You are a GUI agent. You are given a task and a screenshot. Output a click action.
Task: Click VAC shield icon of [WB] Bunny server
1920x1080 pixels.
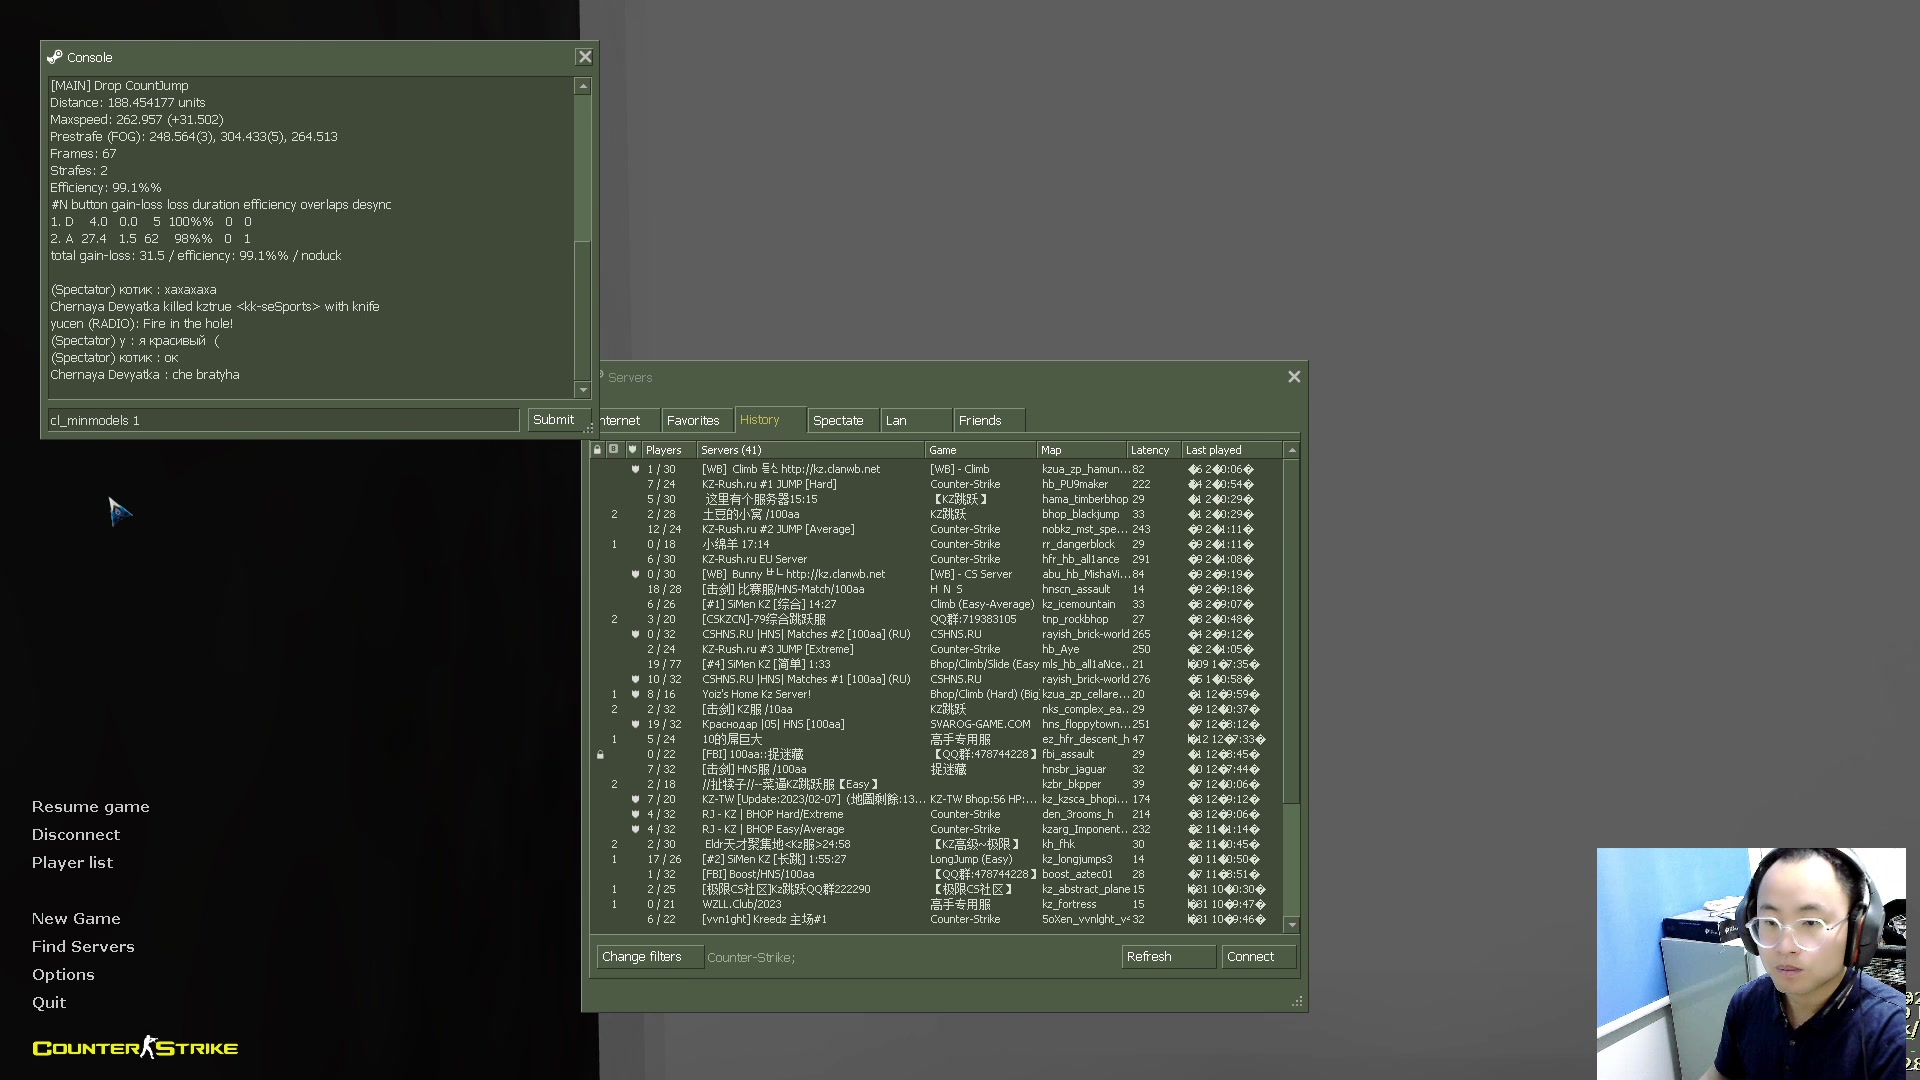coord(635,574)
